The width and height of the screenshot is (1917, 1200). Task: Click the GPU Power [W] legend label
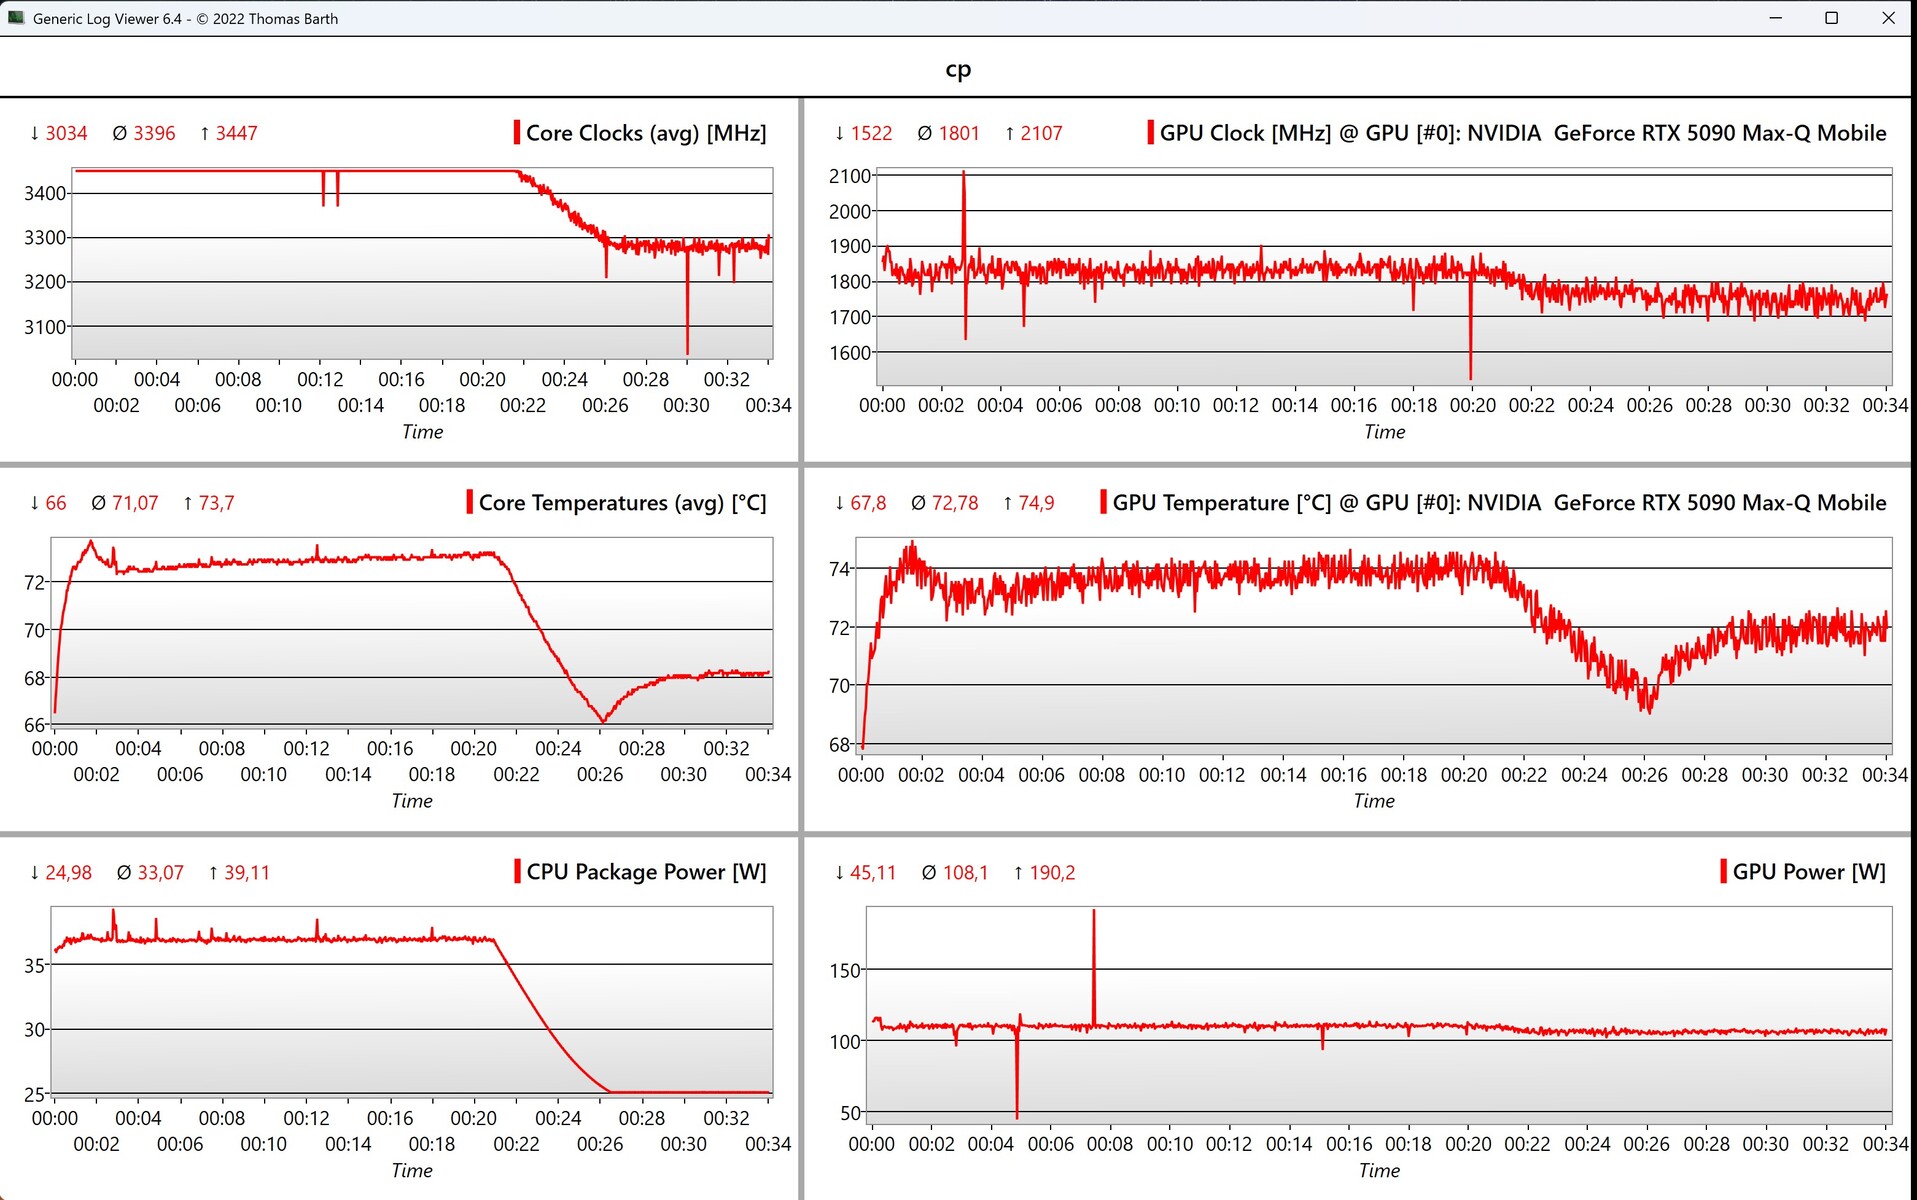pos(1809,871)
